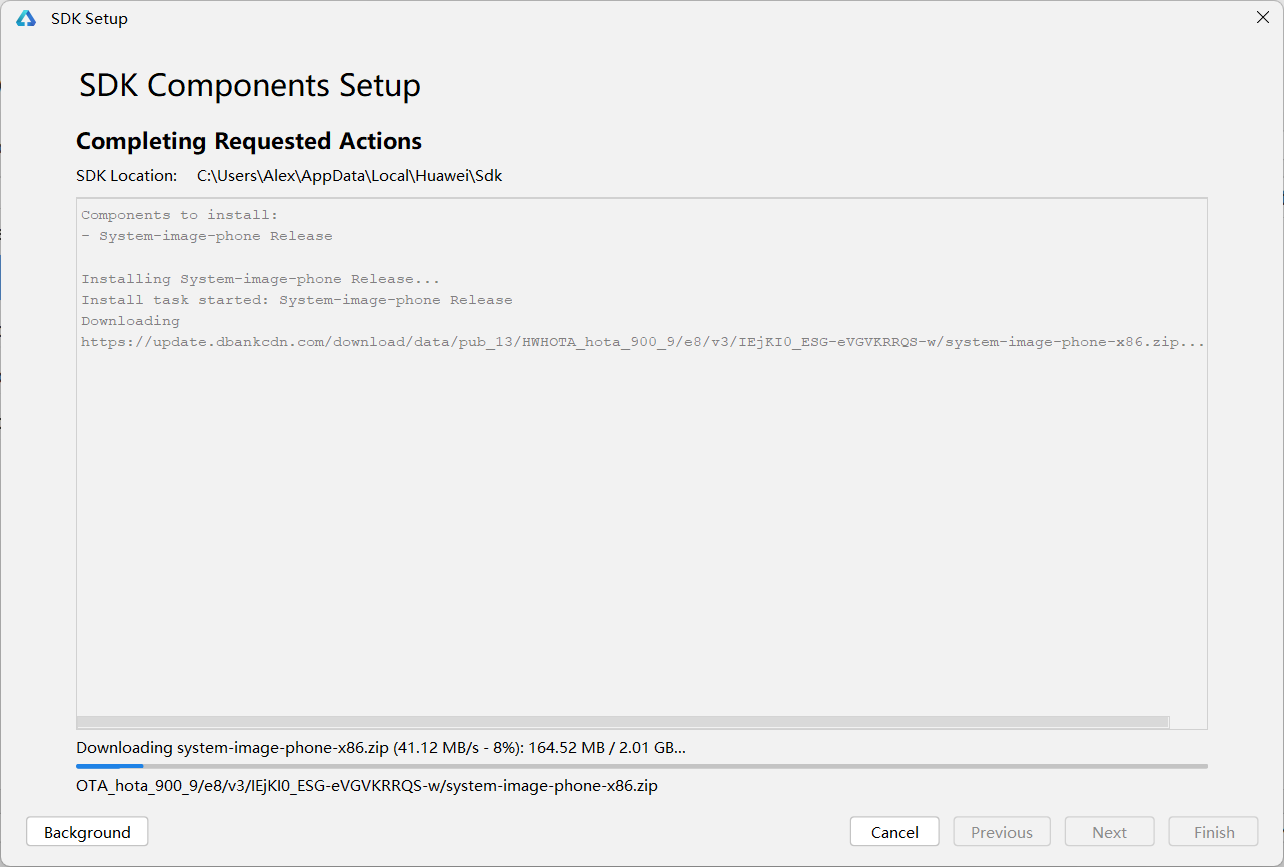The image size is (1284, 867).
Task: Cancel the SDK component download
Action: (894, 832)
